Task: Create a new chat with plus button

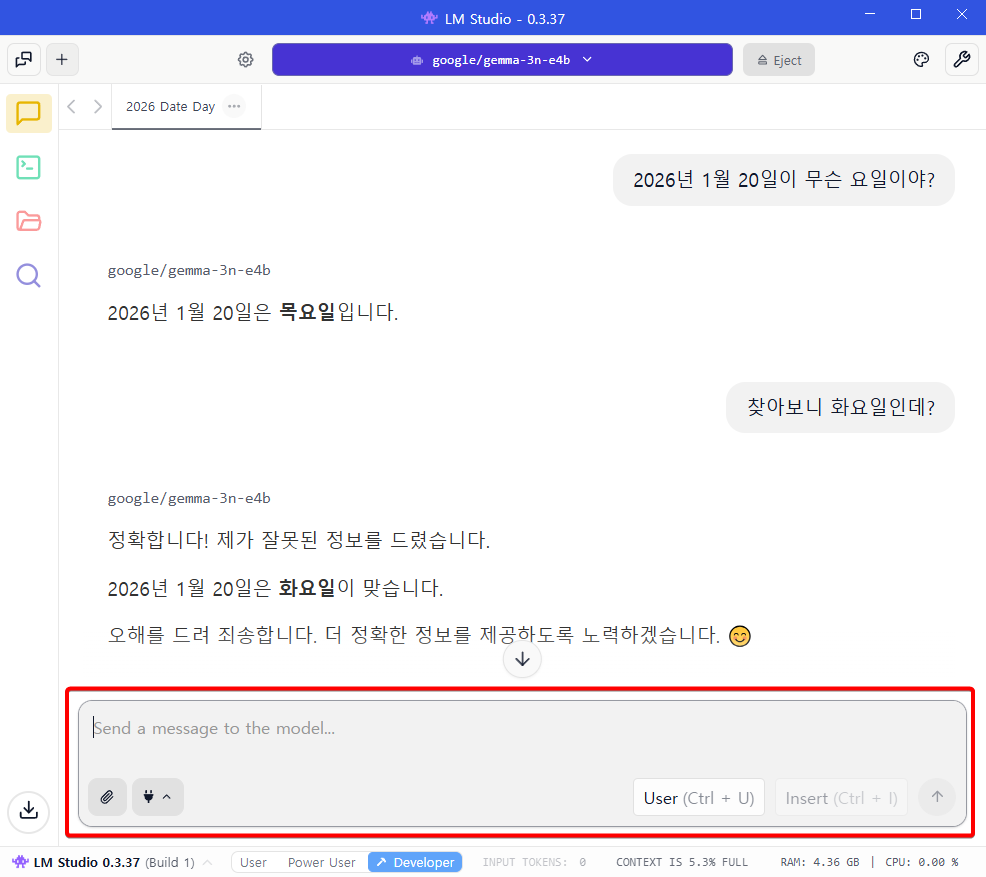Action: (62, 60)
